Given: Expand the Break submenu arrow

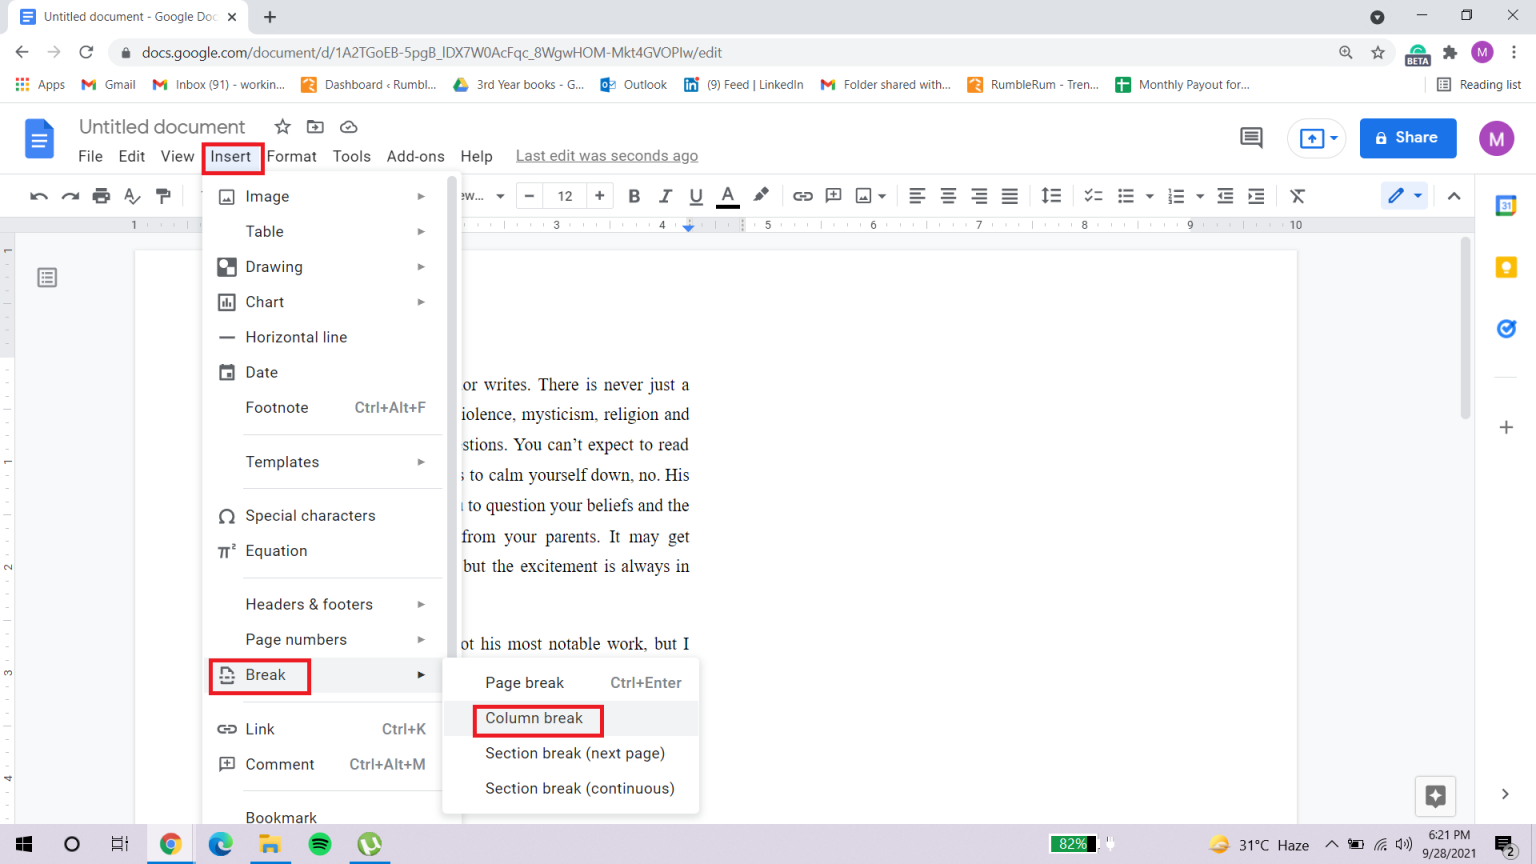Looking at the screenshot, I should 420,675.
